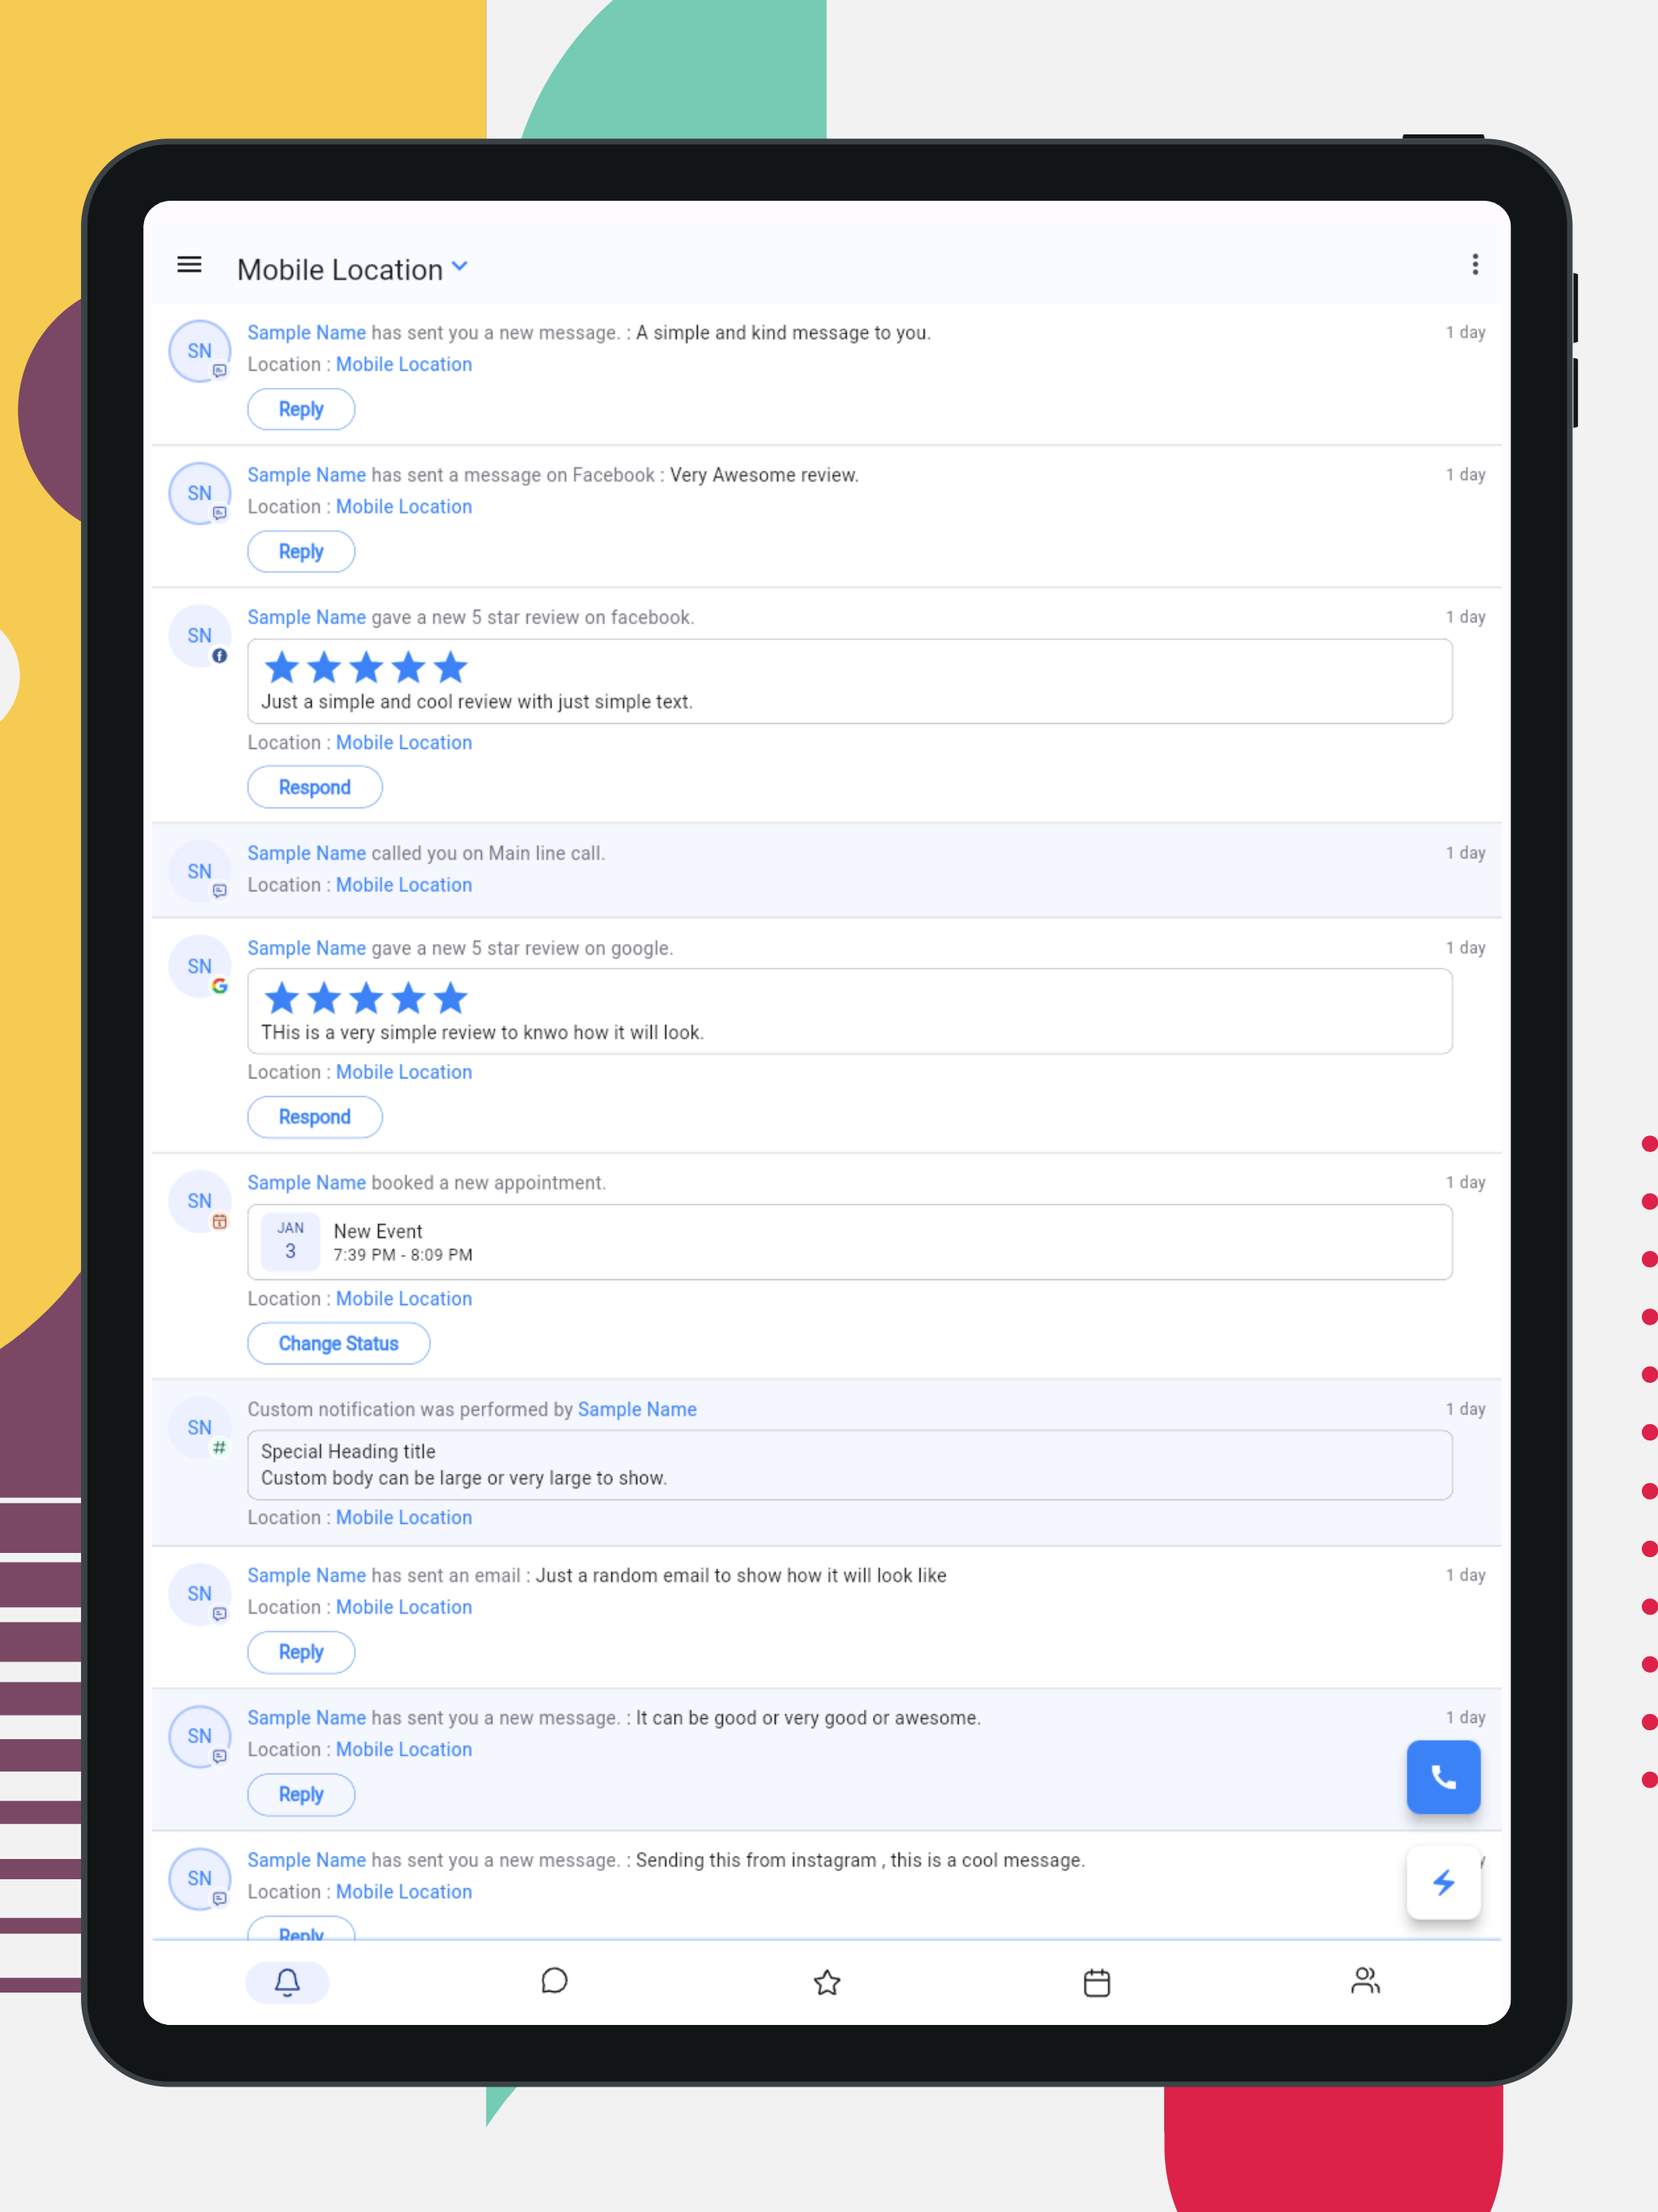Image resolution: width=1658 pixels, height=2212 pixels.
Task: Click the '7:39 PM - 8:09 PM' event time
Action: (403, 1255)
